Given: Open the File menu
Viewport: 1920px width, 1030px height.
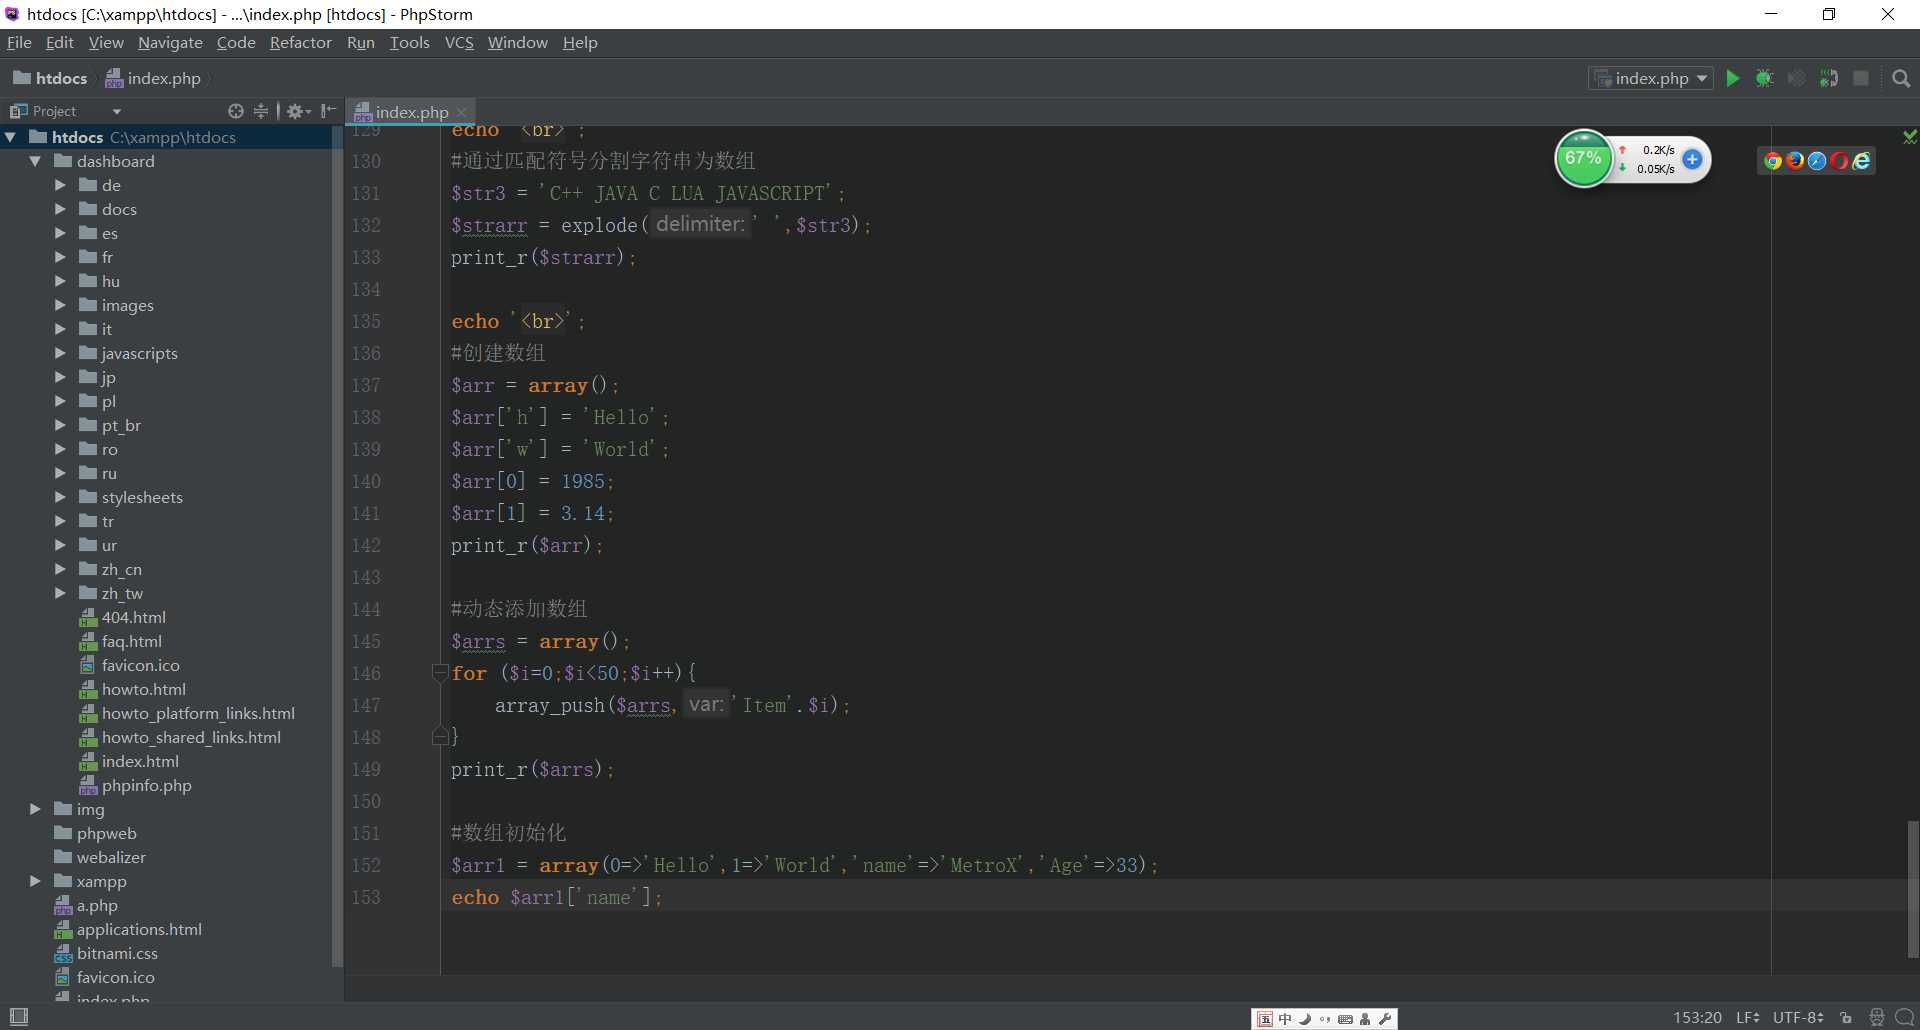Looking at the screenshot, I should 19,42.
